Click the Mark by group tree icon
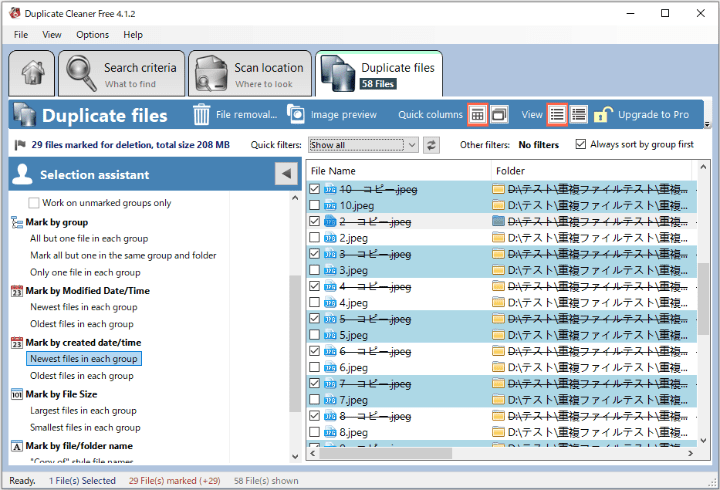This screenshot has width=720, height=490. [17, 223]
